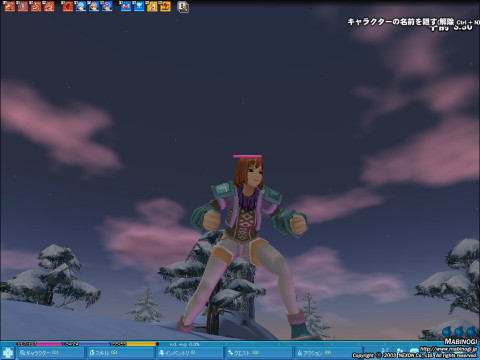The width and height of the screenshot is (480, 360).
Task: Activate the blue winged-heart hotkey icon
Action: (126, 6)
